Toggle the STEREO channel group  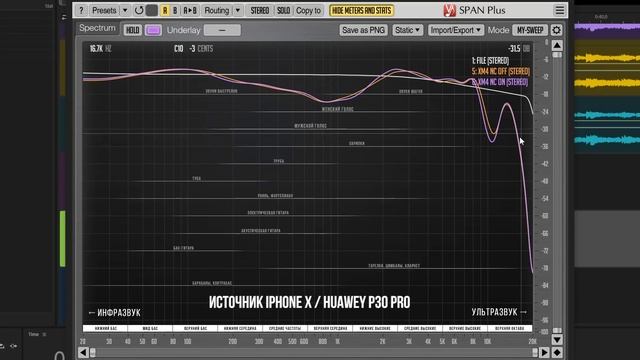pos(260,10)
